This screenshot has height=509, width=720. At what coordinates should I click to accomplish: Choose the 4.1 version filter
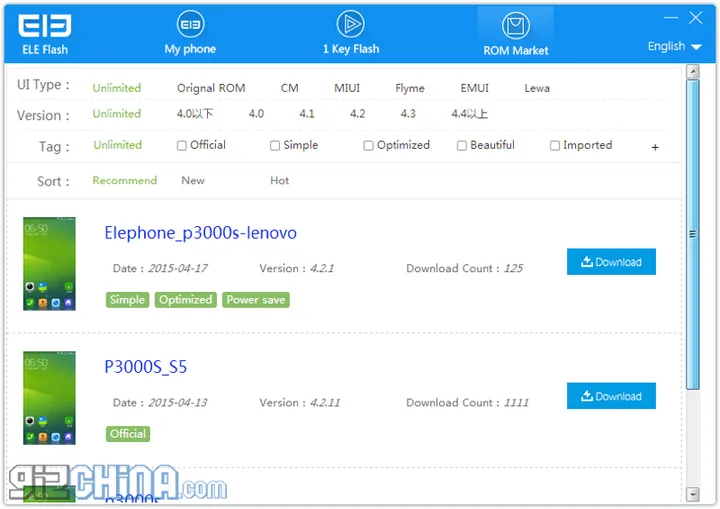click(x=306, y=113)
